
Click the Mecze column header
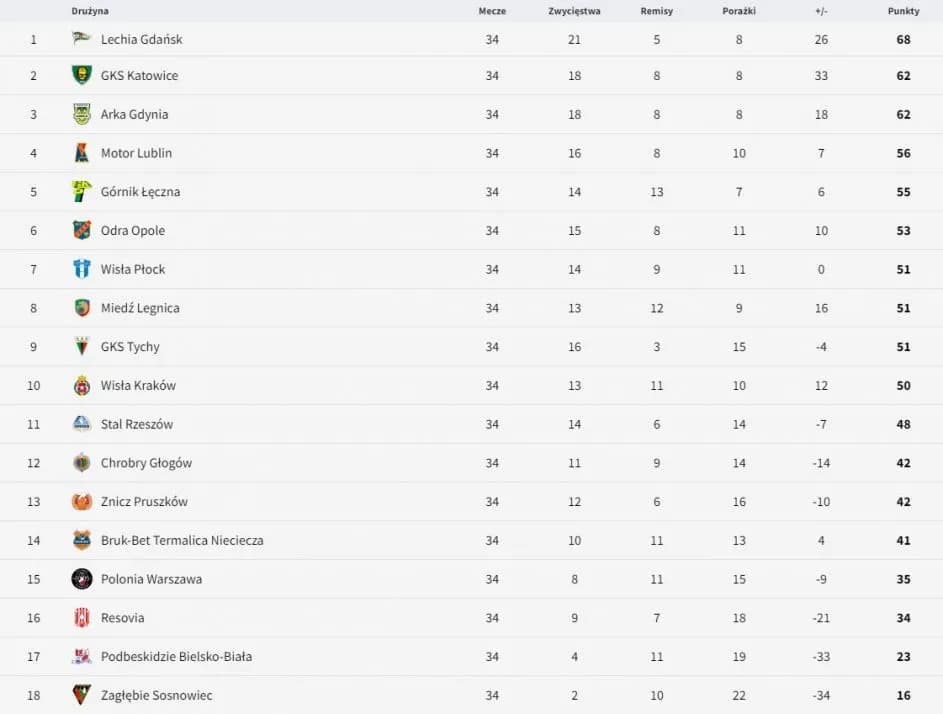point(492,11)
